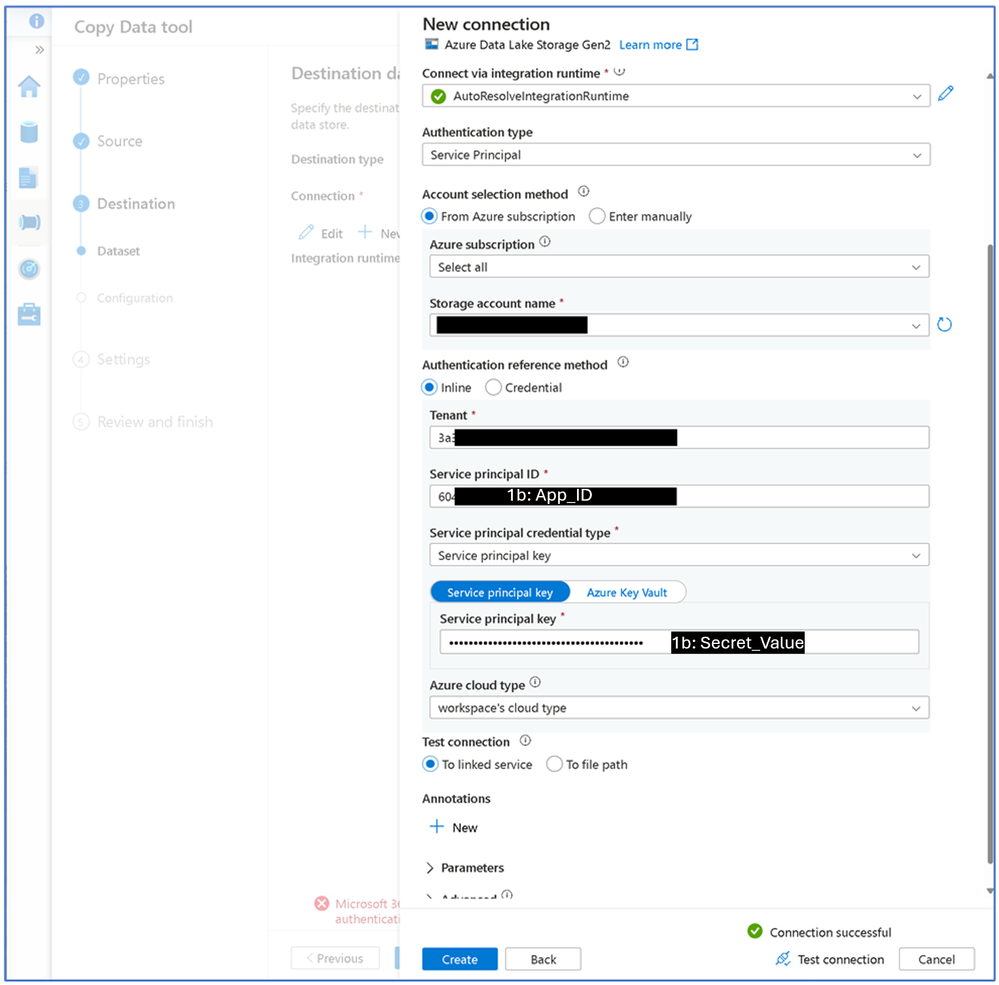
Task: Click the Edit pencil icon under Connection
Action: click(x=306, y=233)
